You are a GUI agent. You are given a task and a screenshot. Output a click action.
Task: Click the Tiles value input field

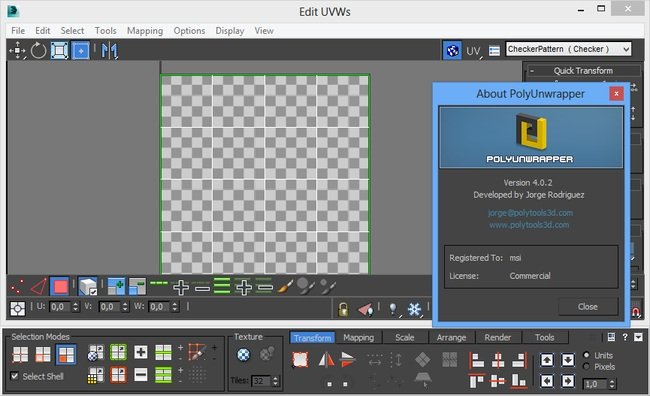pyautogui.click(x=261, y=381)
